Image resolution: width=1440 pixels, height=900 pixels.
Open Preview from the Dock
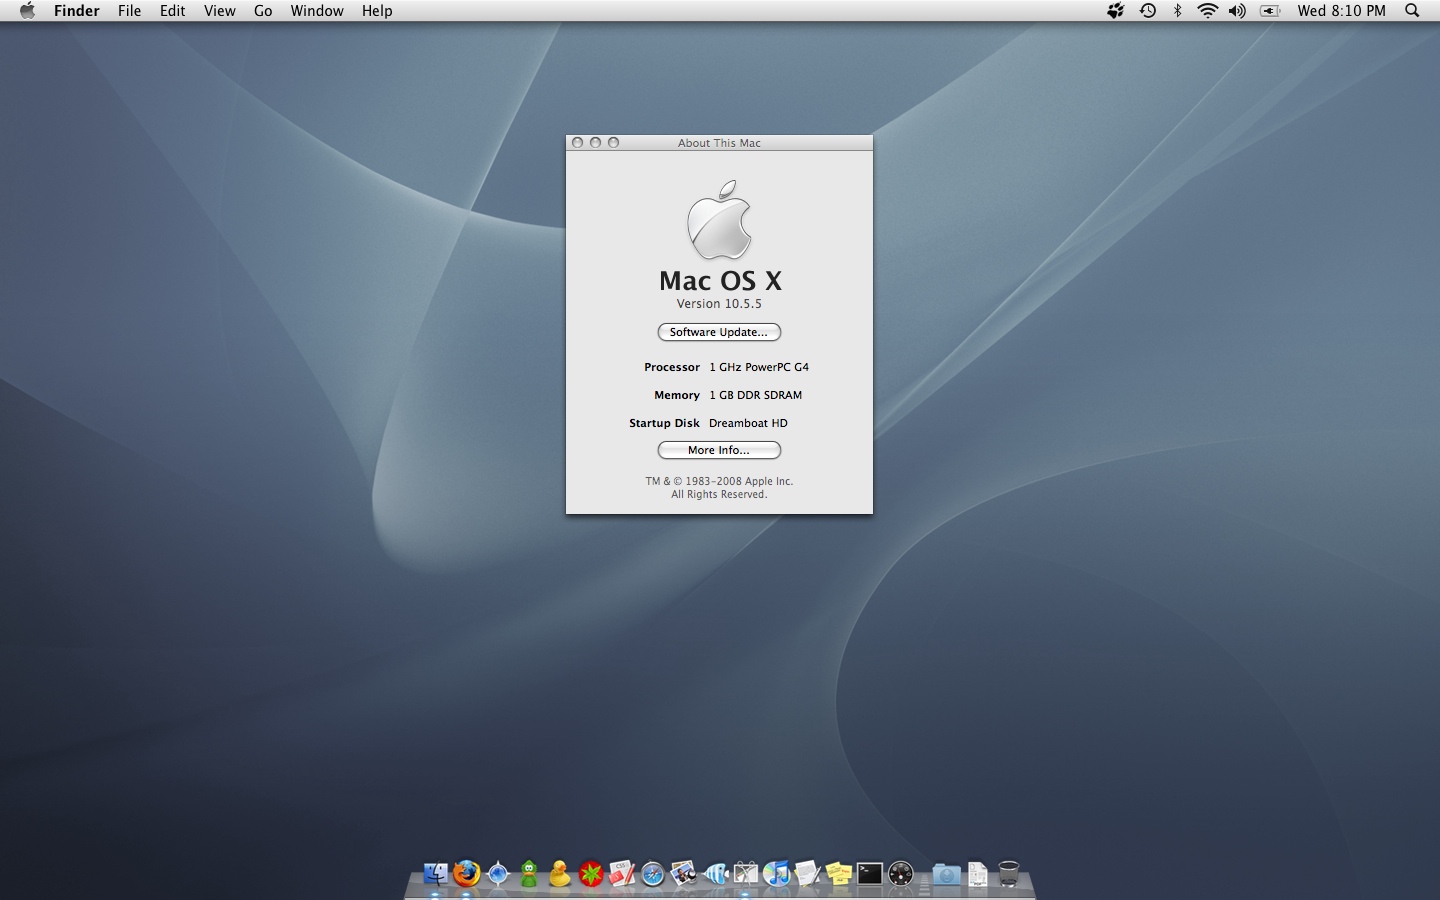coord(684,874)
